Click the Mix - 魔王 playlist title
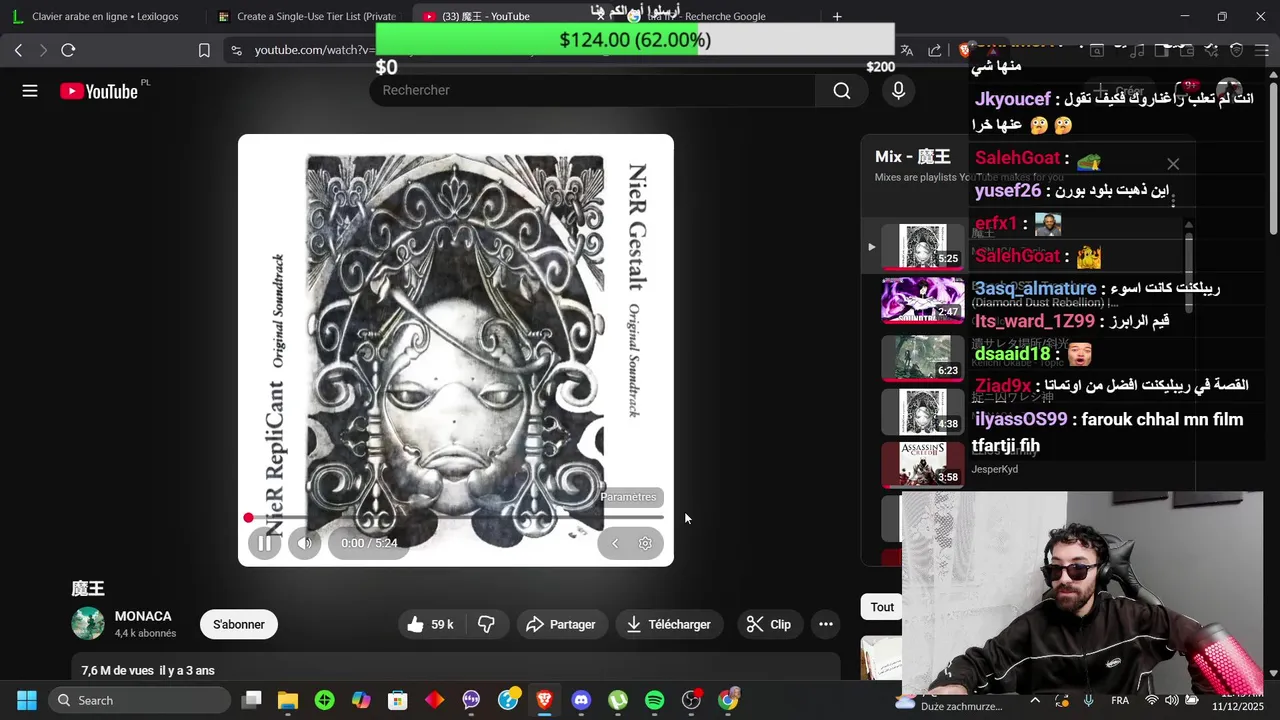This screenshot has height=720, width=1280. pos(912,156)
